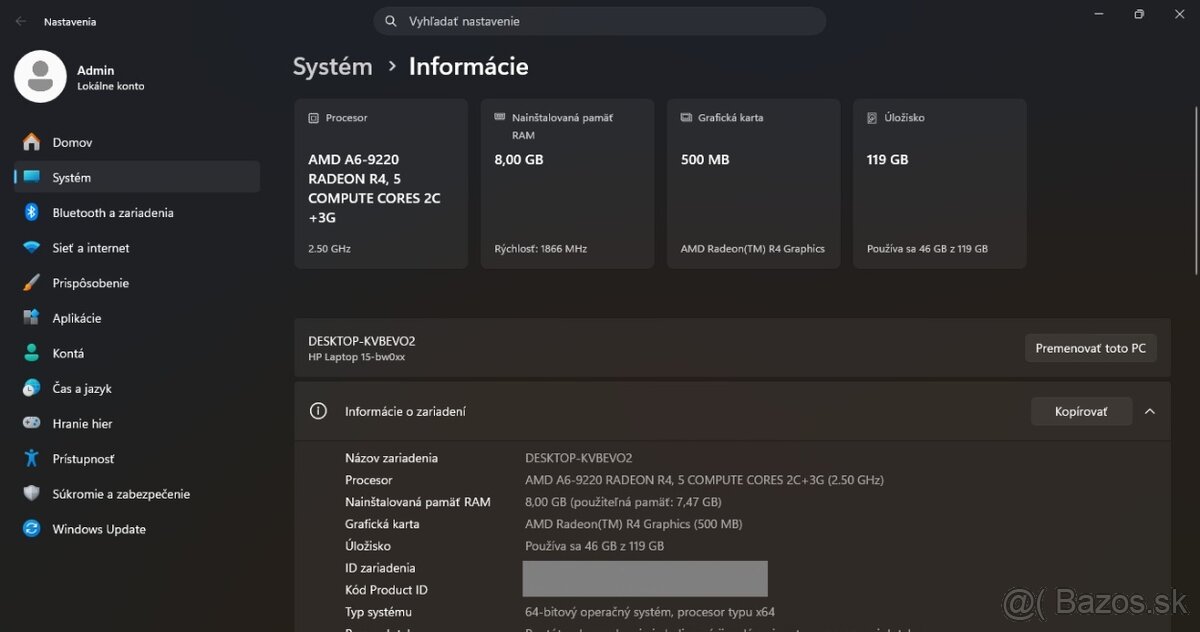Go to Domov in the sidebar
This screenshot has width=1200, height=632.
coord(137,142)
